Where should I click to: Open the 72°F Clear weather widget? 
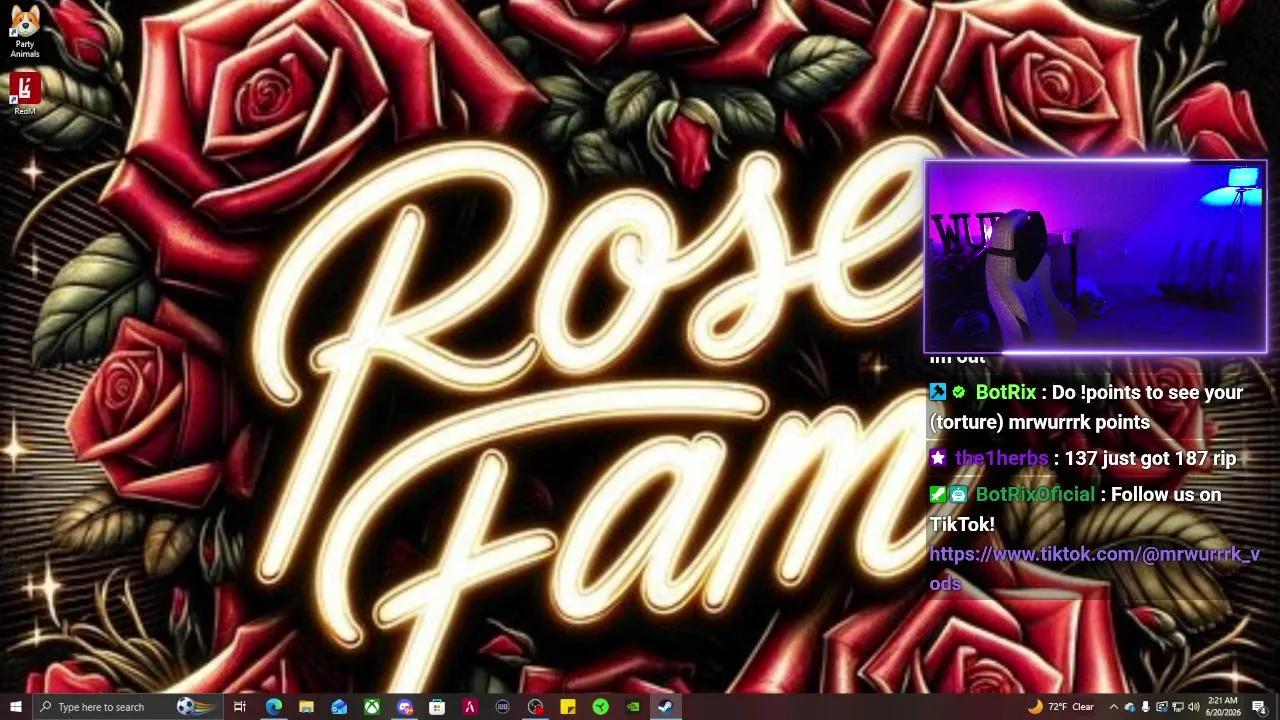[1061, 707]
